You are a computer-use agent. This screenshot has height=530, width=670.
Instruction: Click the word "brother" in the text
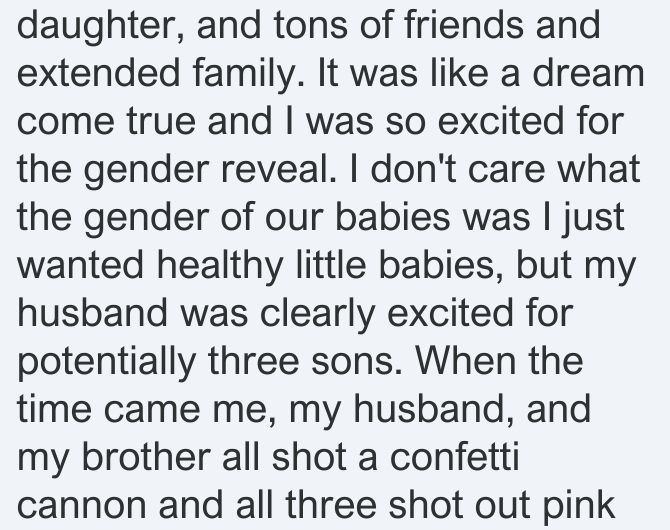tap(146, 456)
